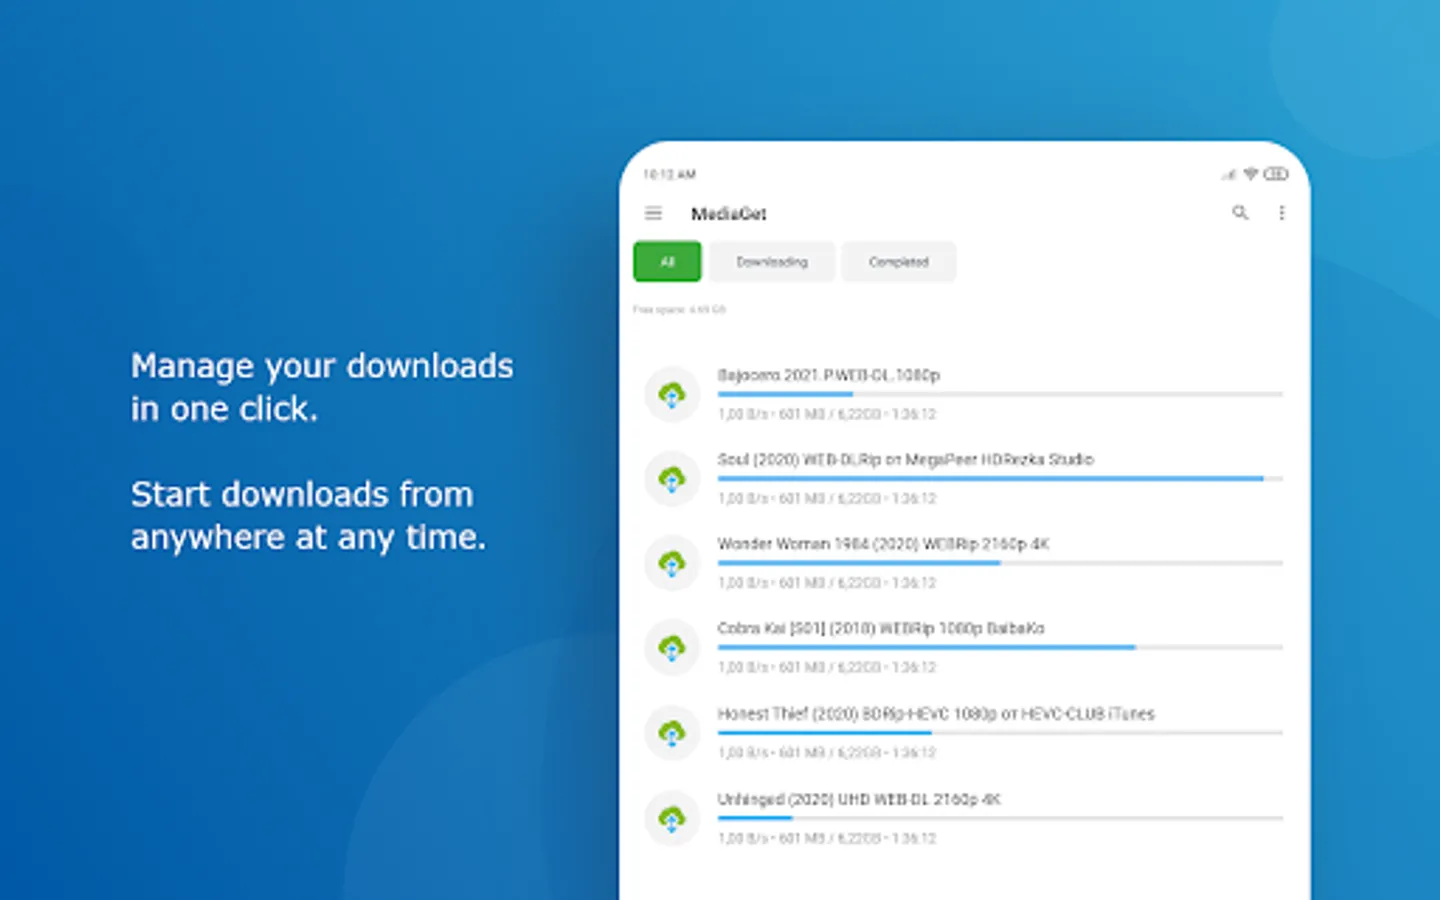1440x900 pixels.
Task: Click the status line under Unhinged (2020)
Action: 827,838
